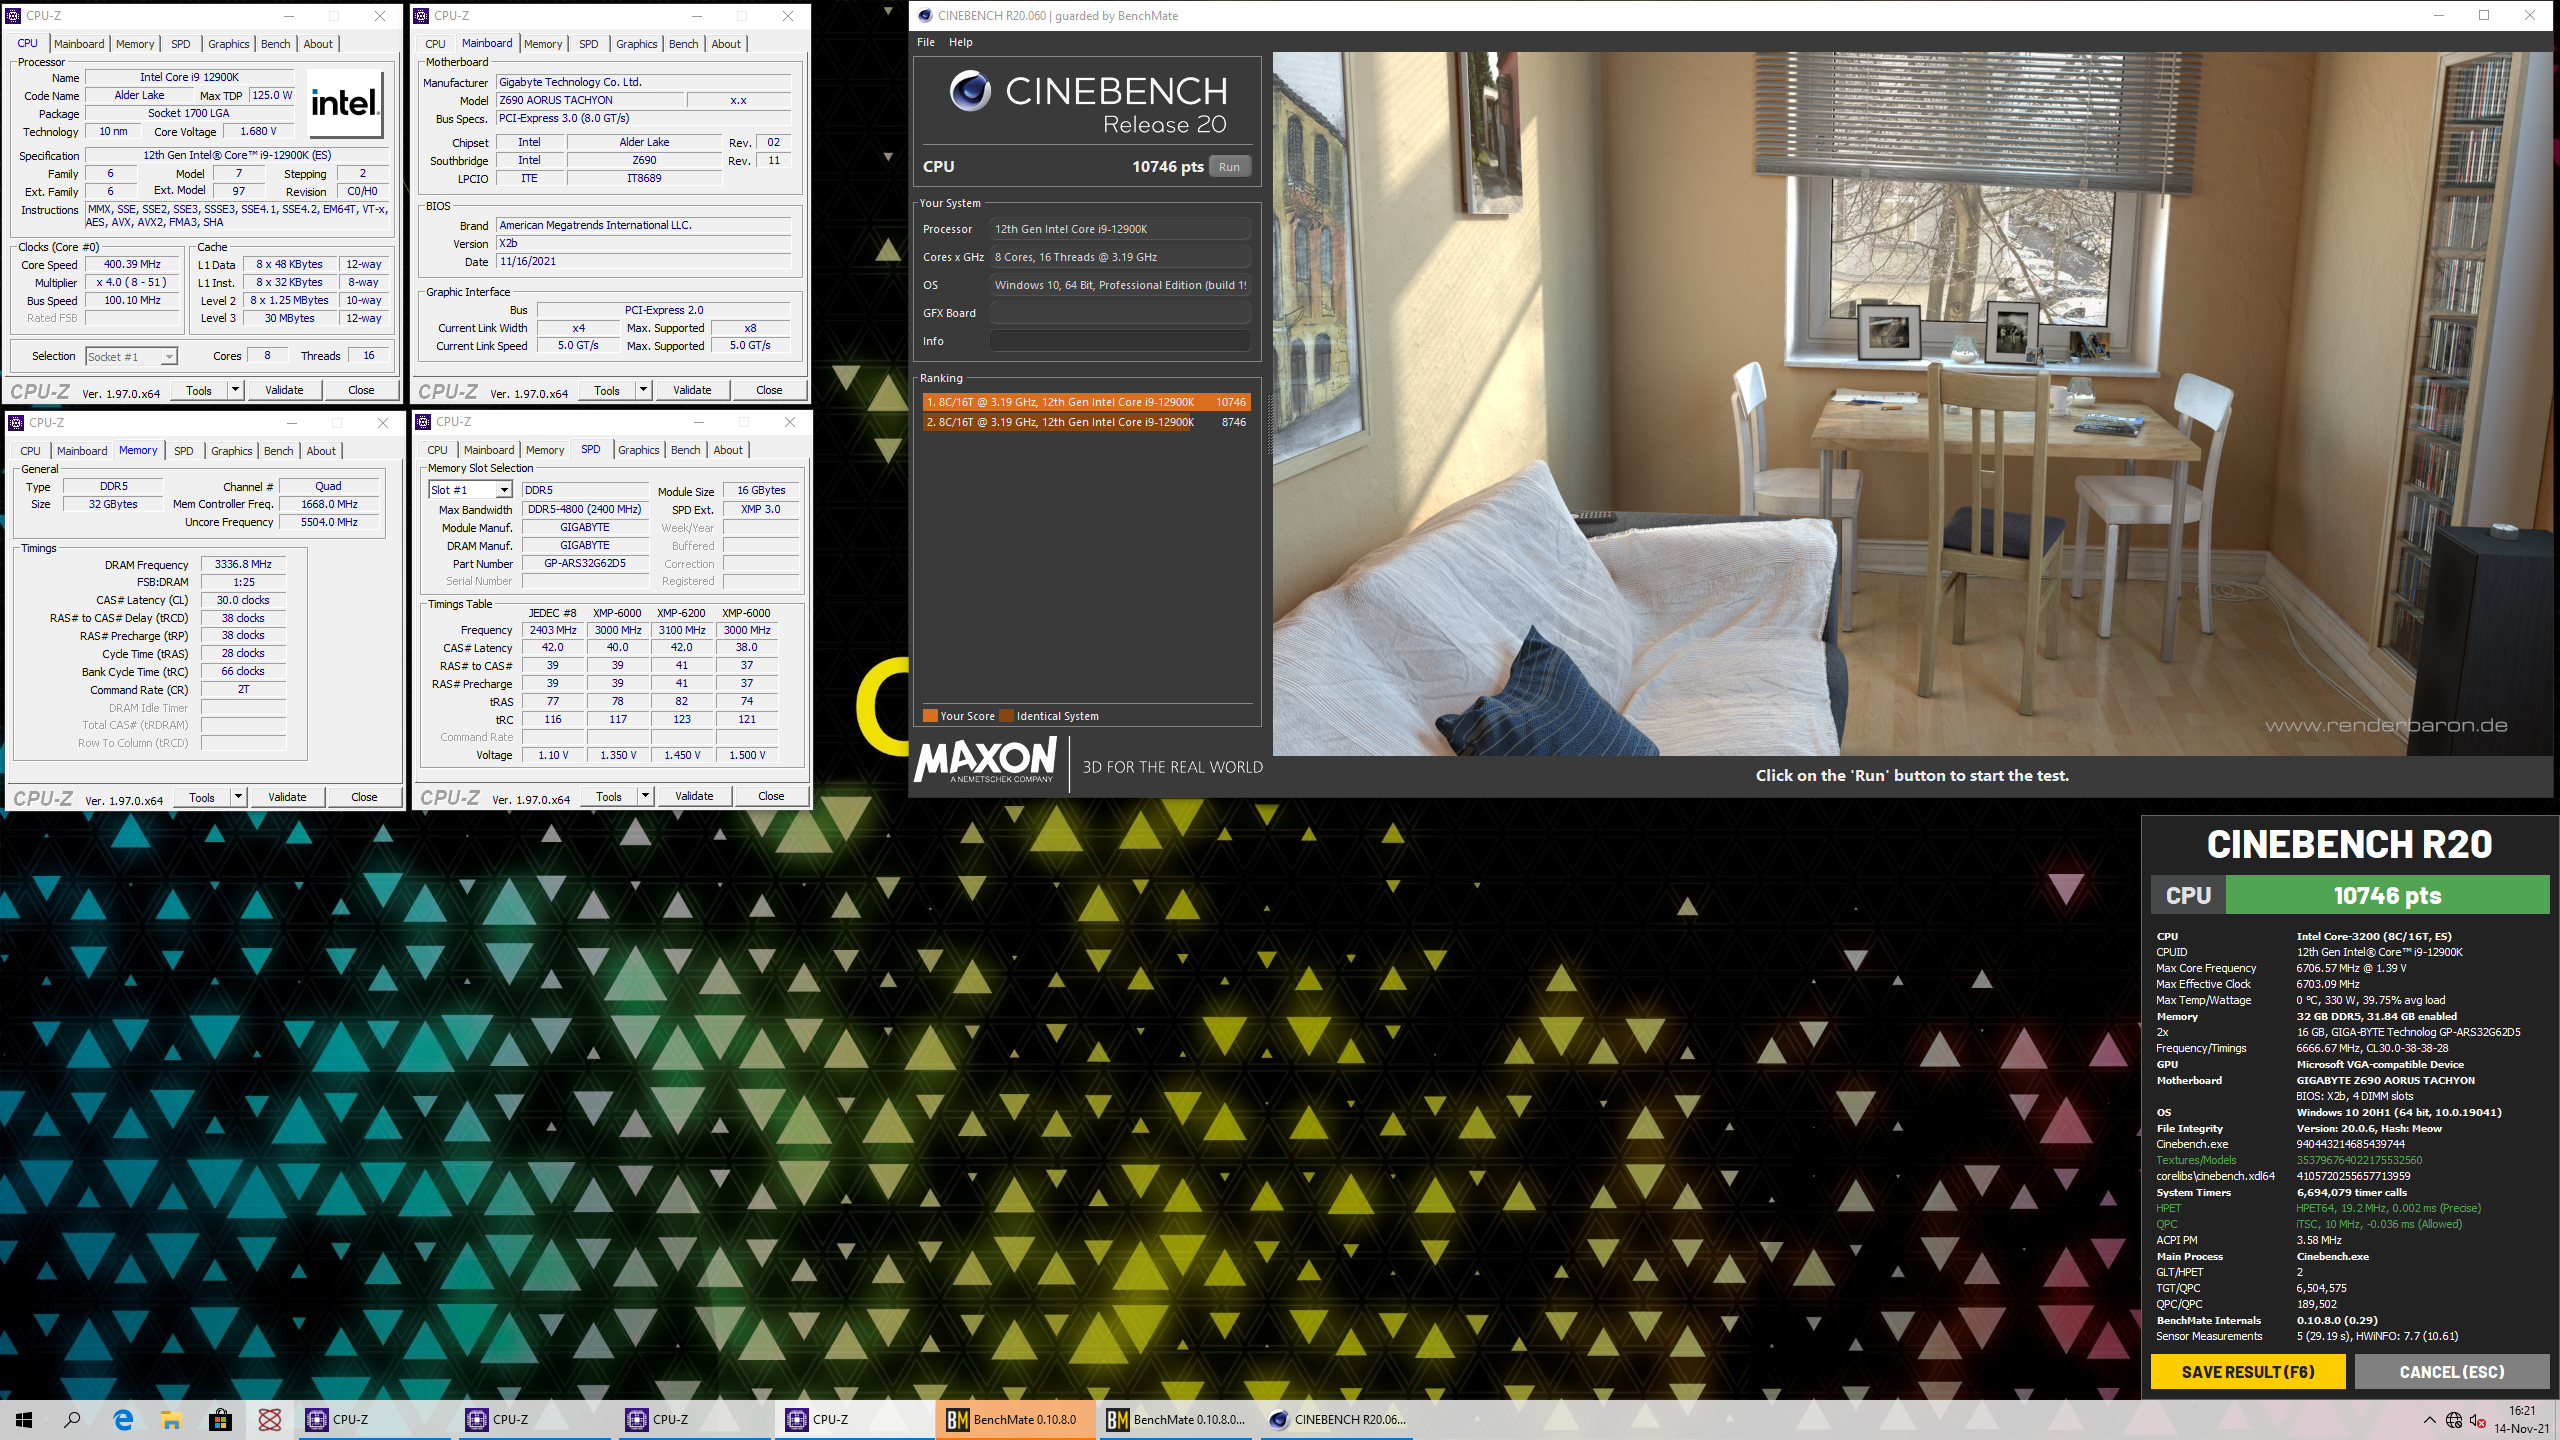Click CPU-Z icon in SPD window title
Screen dimensions: 2560x1440
[x=423, y=421]
